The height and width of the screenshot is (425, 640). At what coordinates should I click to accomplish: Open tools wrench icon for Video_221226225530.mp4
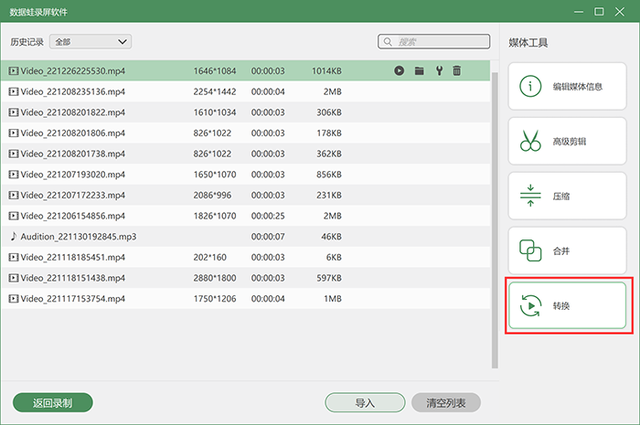click(439, 71)
